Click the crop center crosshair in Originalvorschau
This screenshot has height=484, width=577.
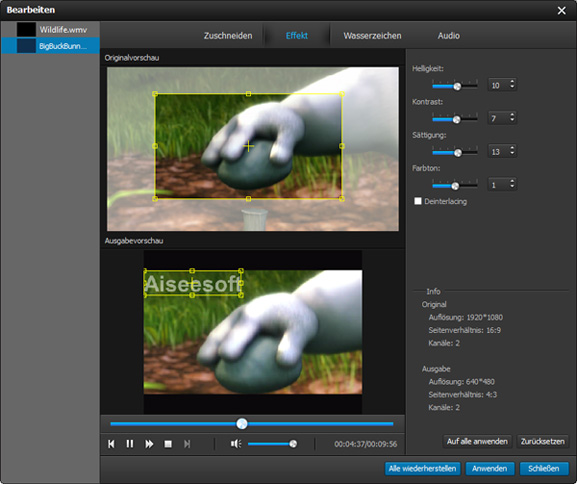click(248, 146)
